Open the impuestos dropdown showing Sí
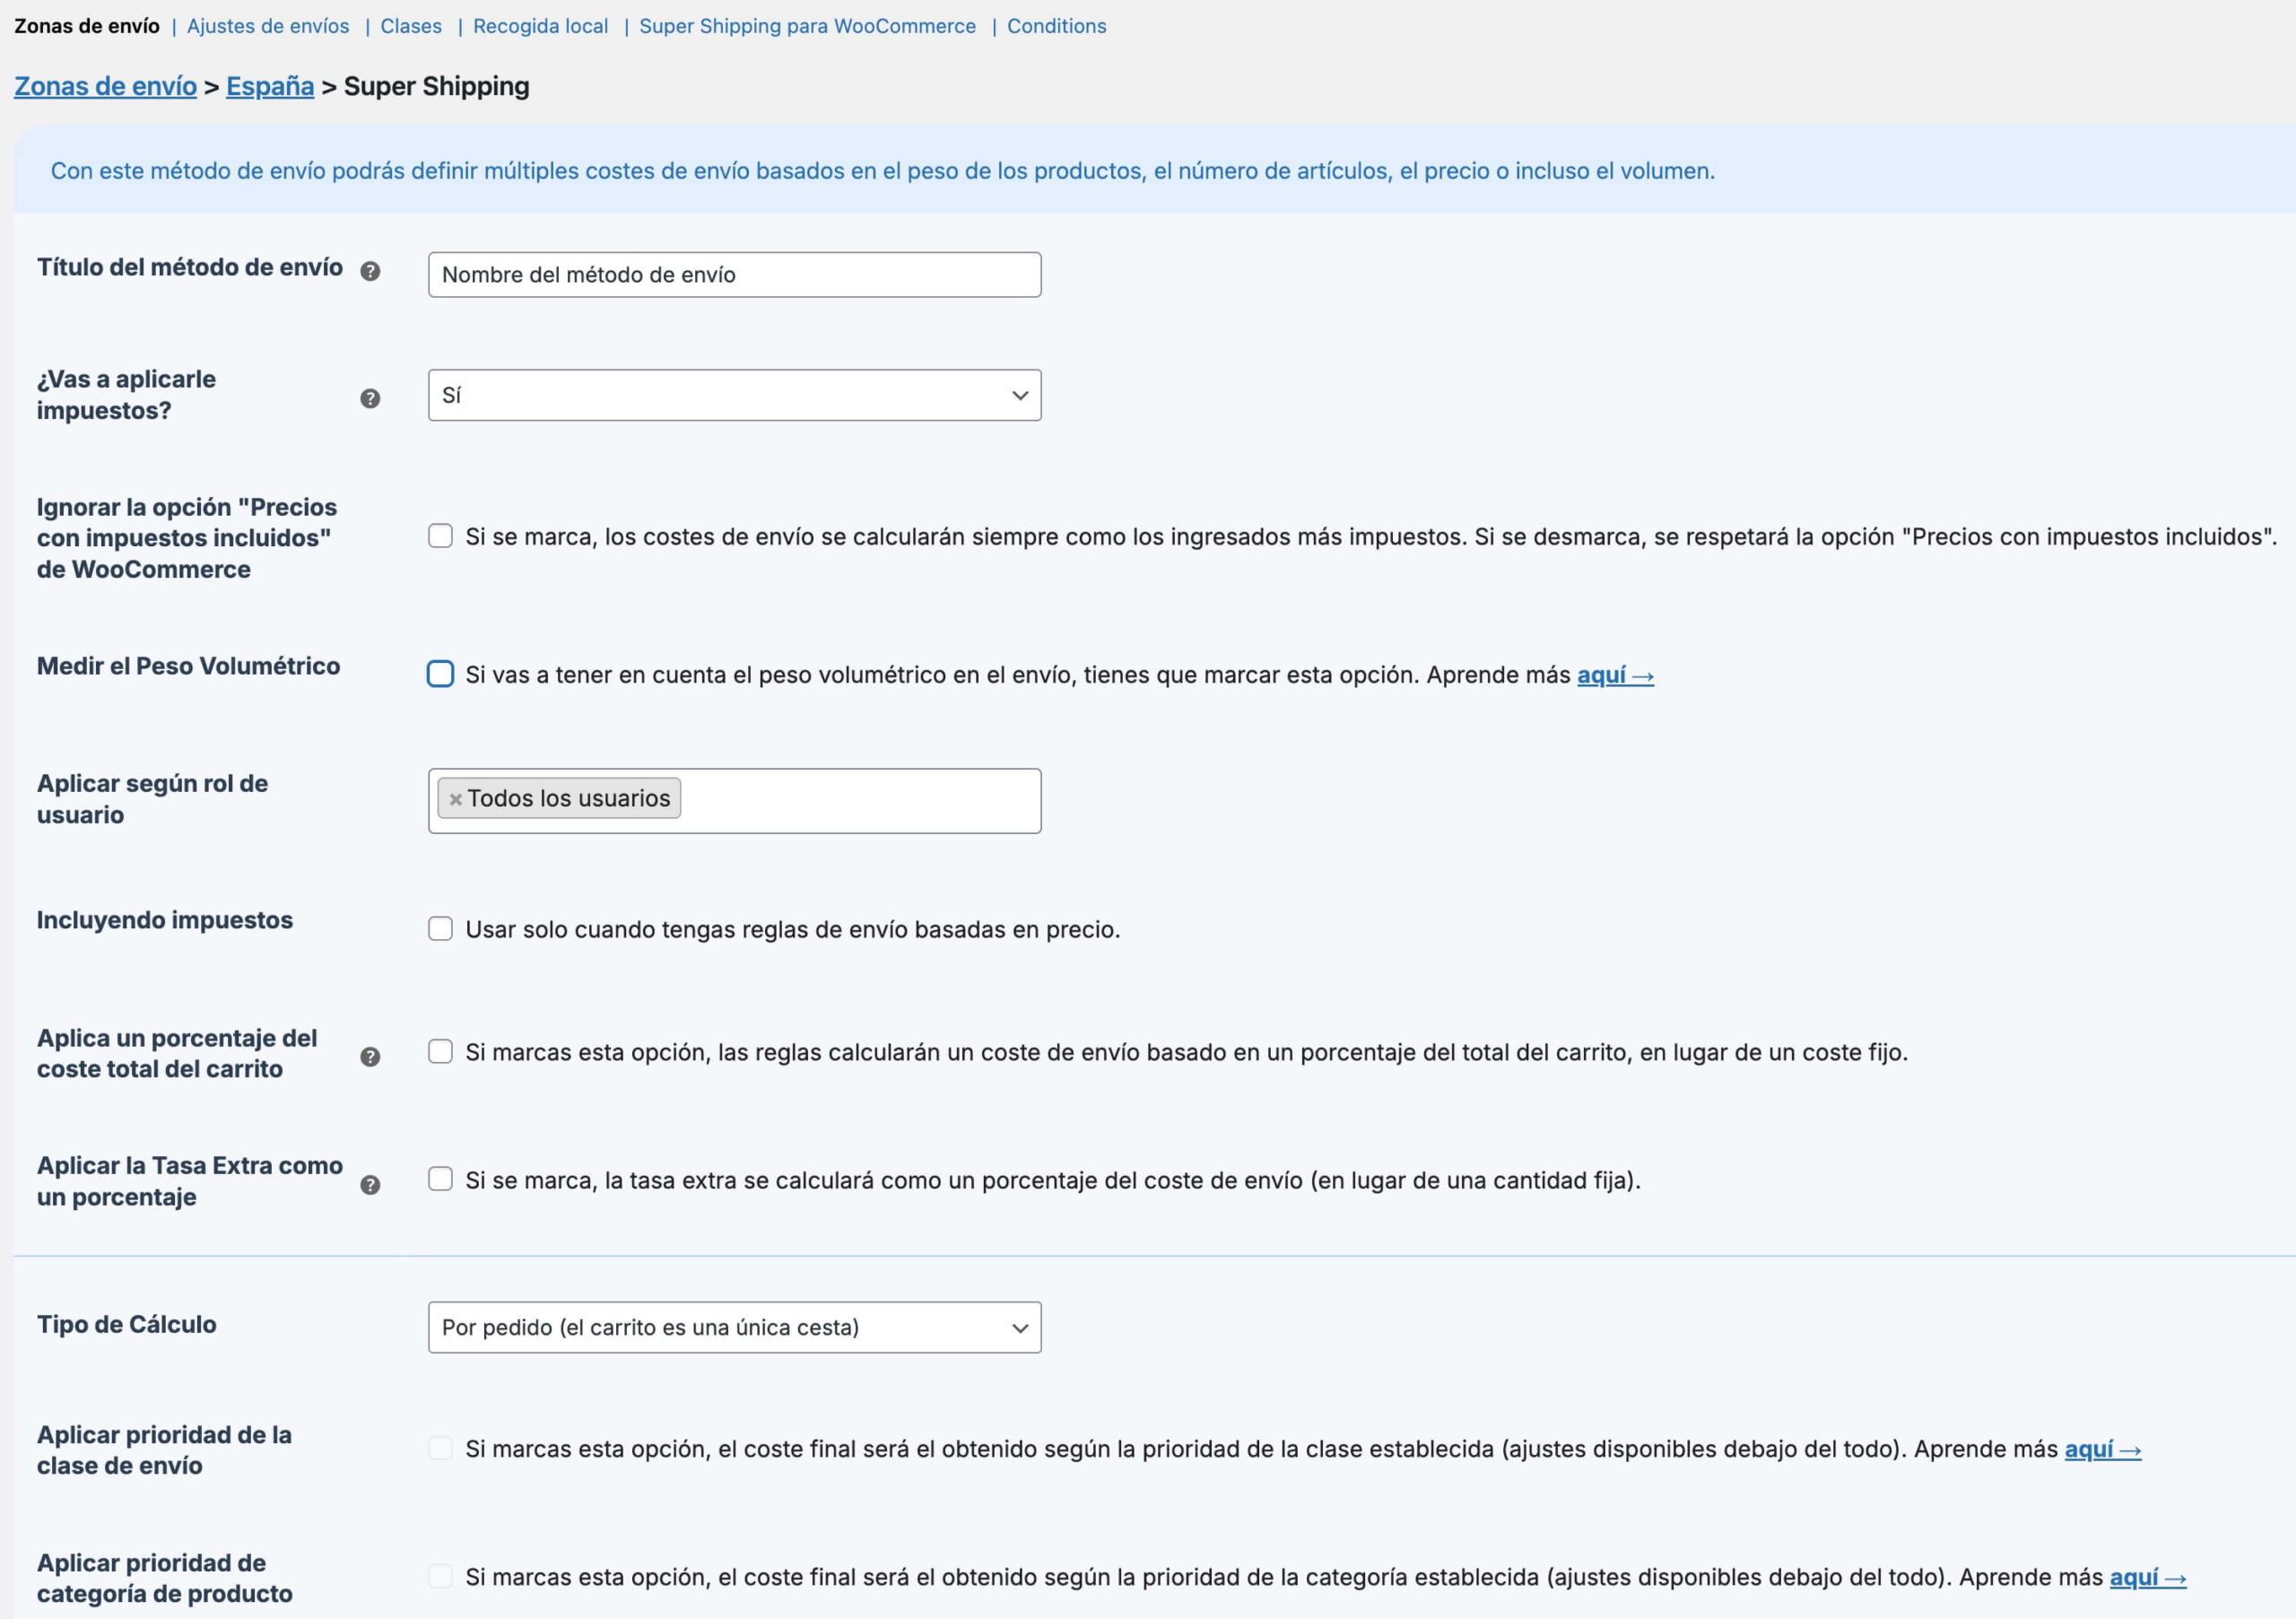The height and width of the screenshot is (1619, 2296). [734, 395]
